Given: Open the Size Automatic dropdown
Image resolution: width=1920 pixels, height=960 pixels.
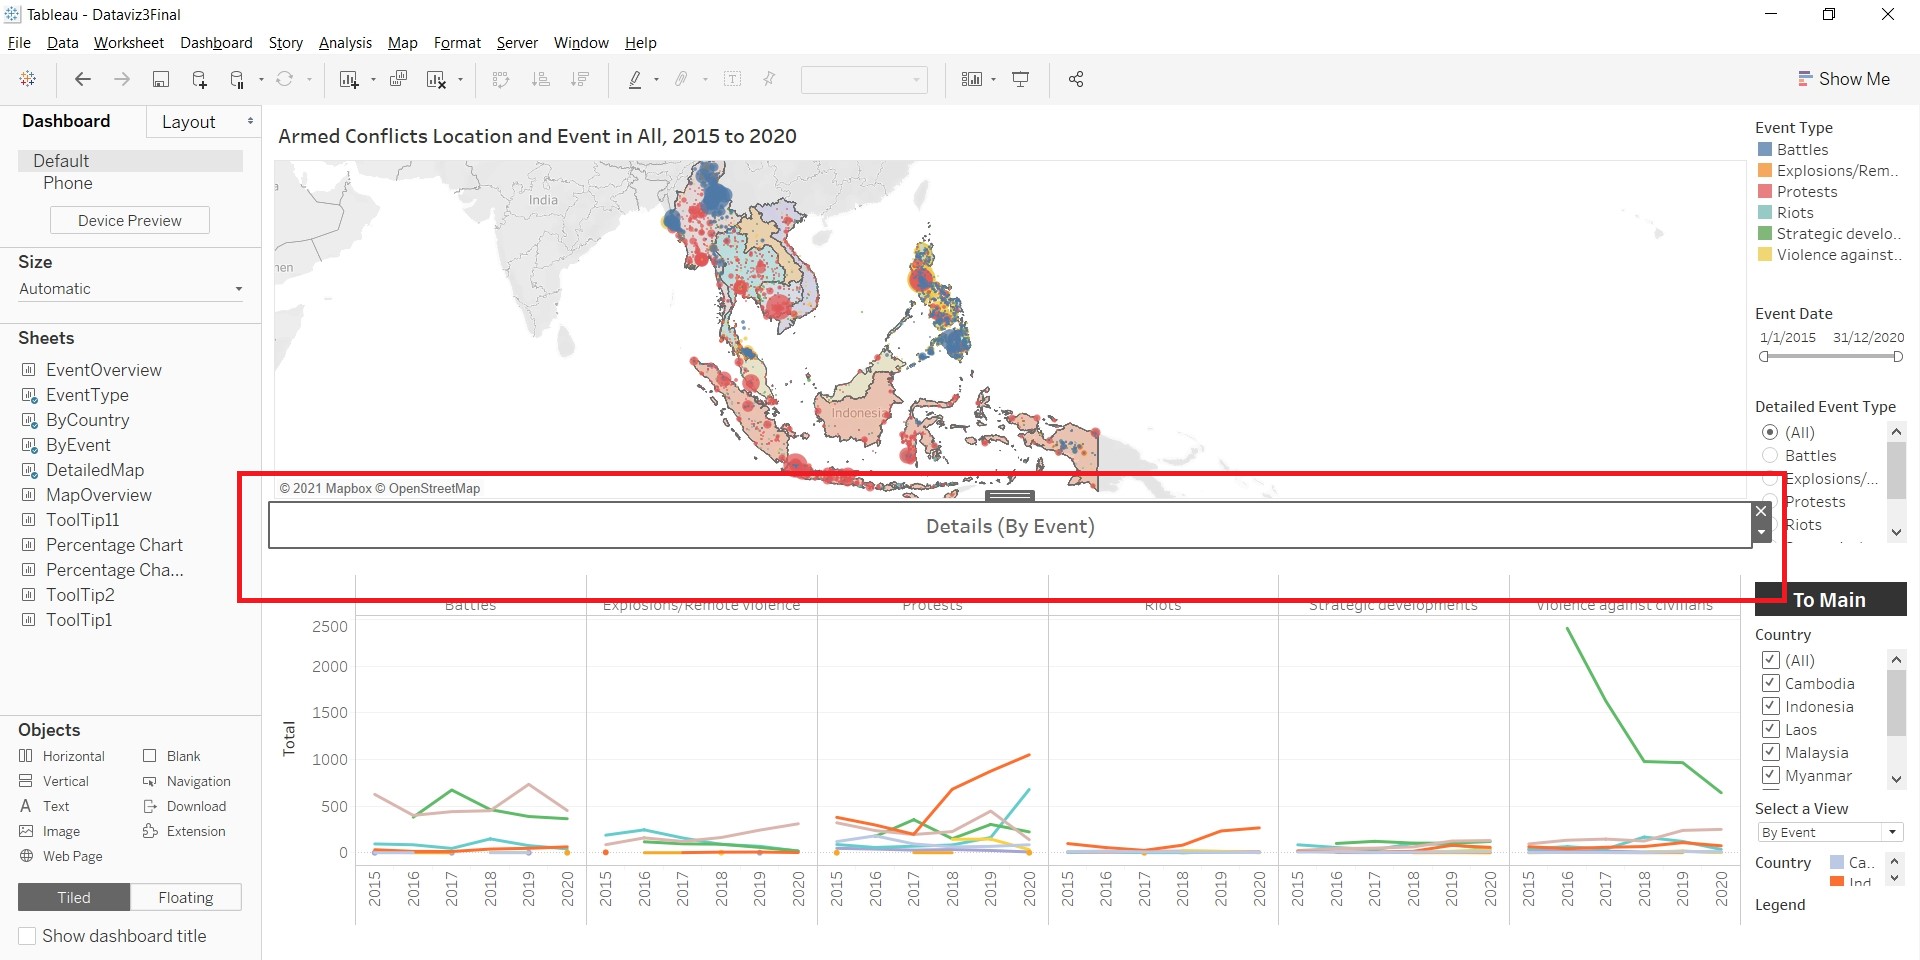Looking at the screenshot, I should pos(130,289).
